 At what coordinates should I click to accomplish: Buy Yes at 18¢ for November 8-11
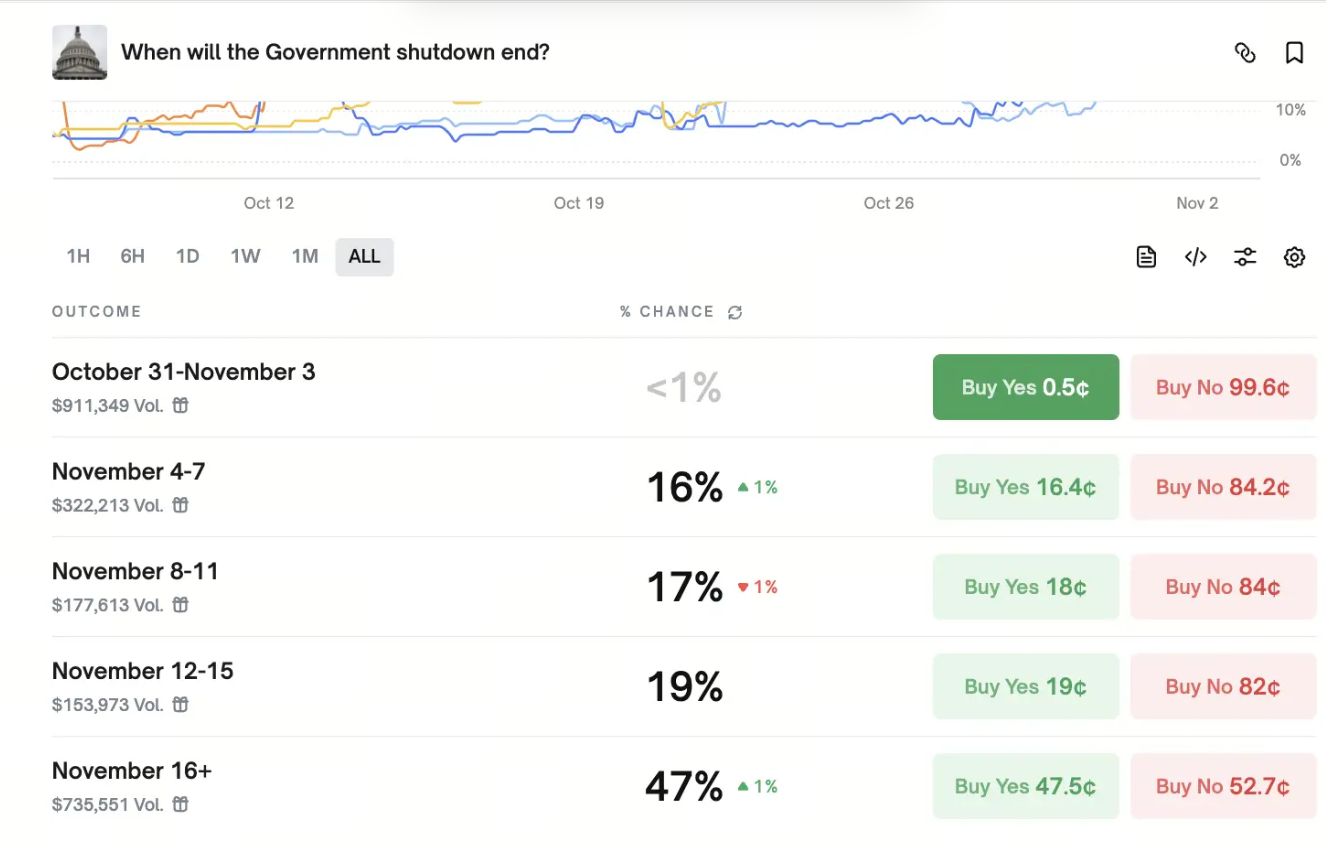coord(1025,587)
